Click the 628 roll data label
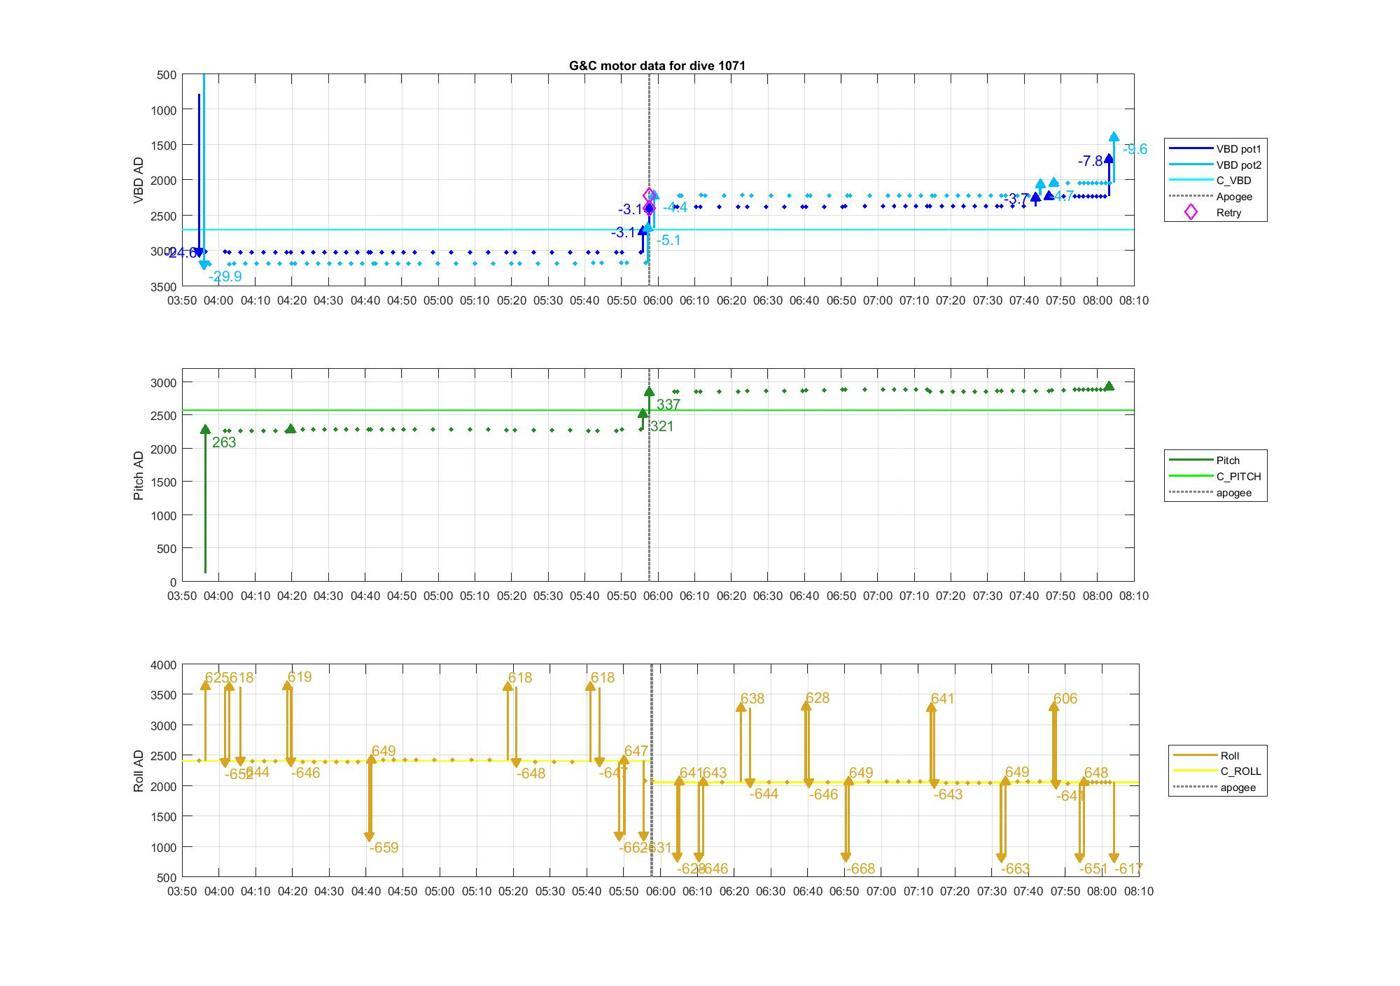The height and width of the screenshot is (986, 1400). 817,698
